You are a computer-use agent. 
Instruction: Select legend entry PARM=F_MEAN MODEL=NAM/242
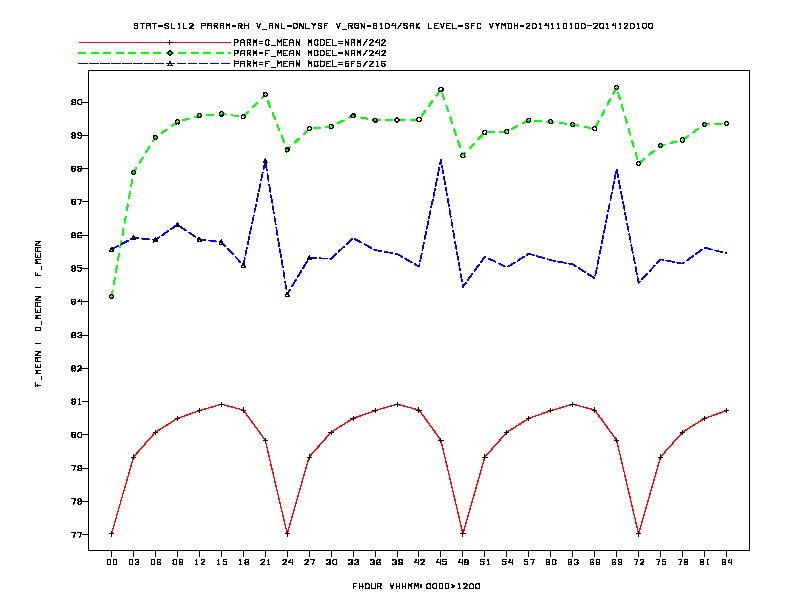pyautogui.click(x=310, y=53)
